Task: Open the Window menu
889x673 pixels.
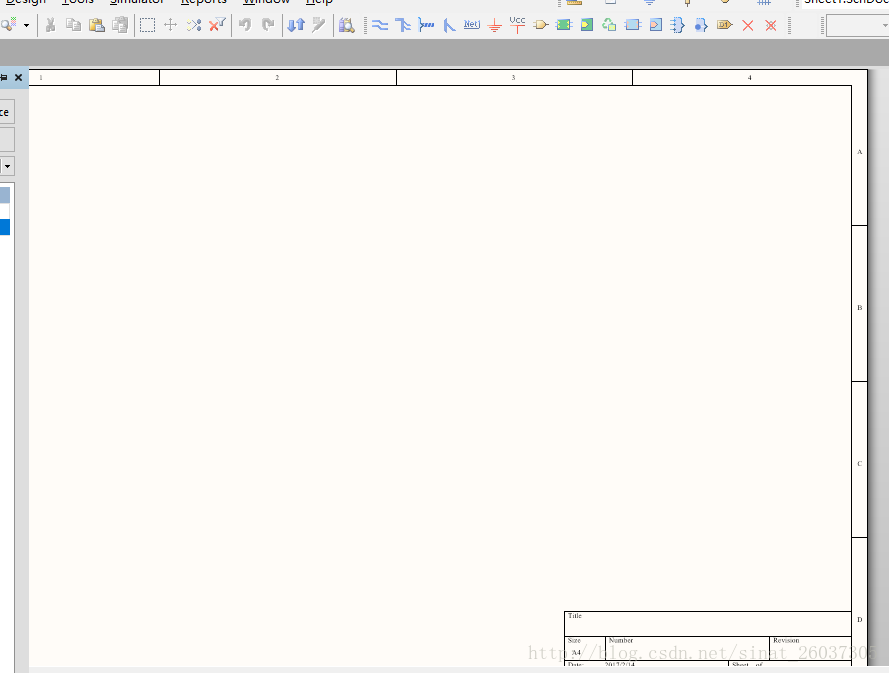Action: (x=266, y=2)
